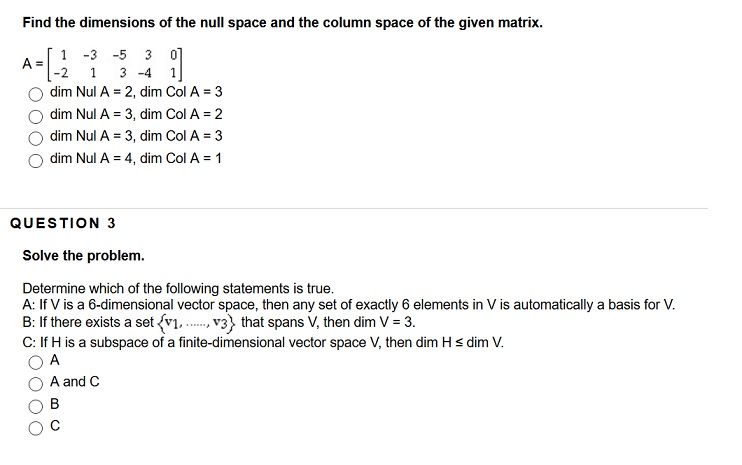
Task: Click label text 'dim Nul A = 4, dim Col A = 1'
Action: [x=136, y=158]
